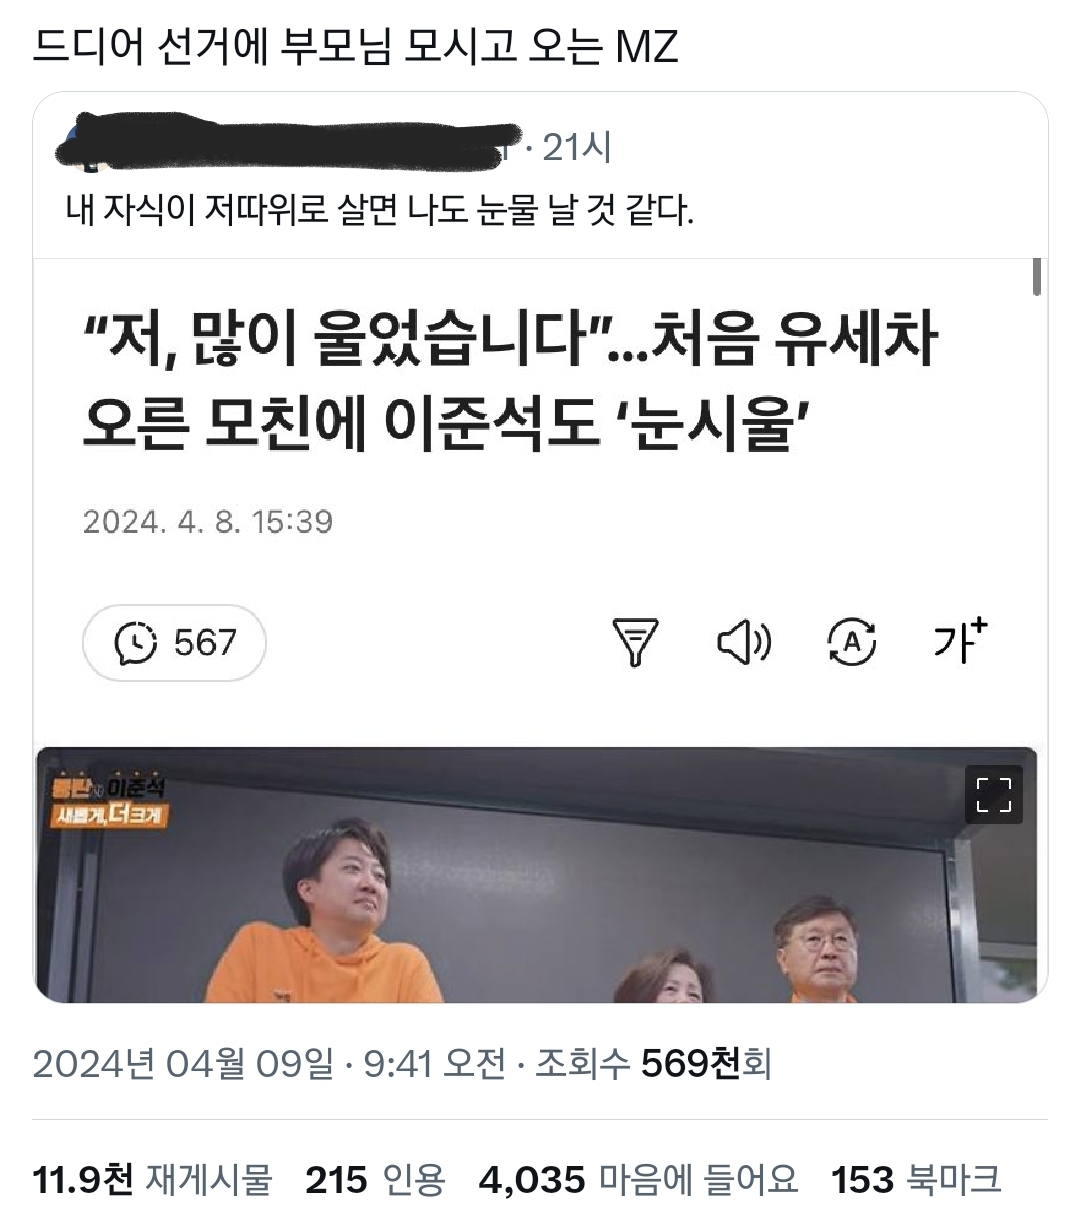Open the 215 인용 quotes list
Screen dimensions: 1080x1218
(x=375, y=1180)
